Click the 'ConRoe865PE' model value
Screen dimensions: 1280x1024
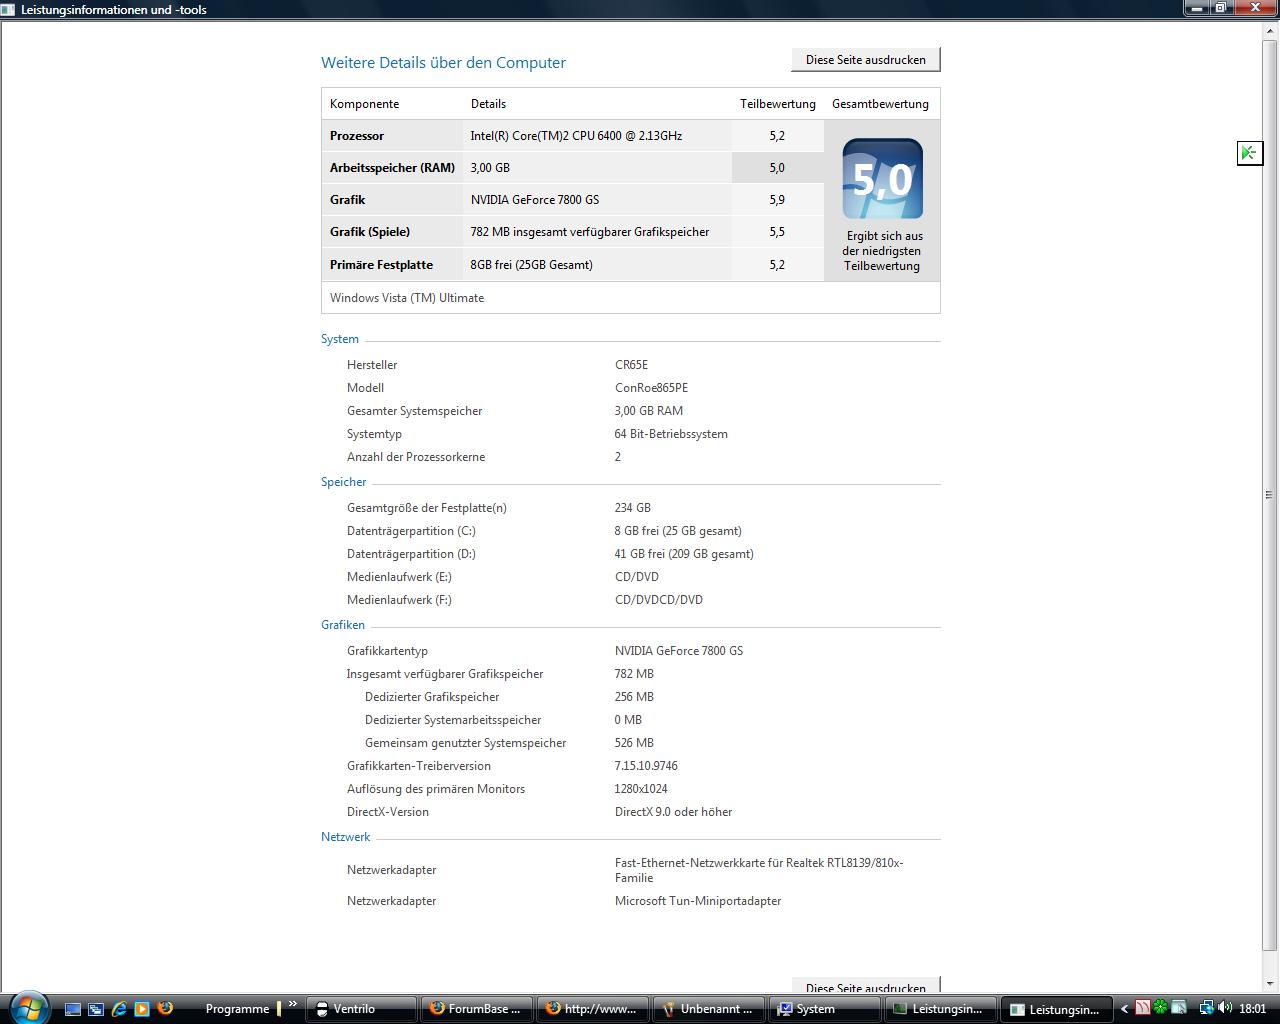pos(651,388)
